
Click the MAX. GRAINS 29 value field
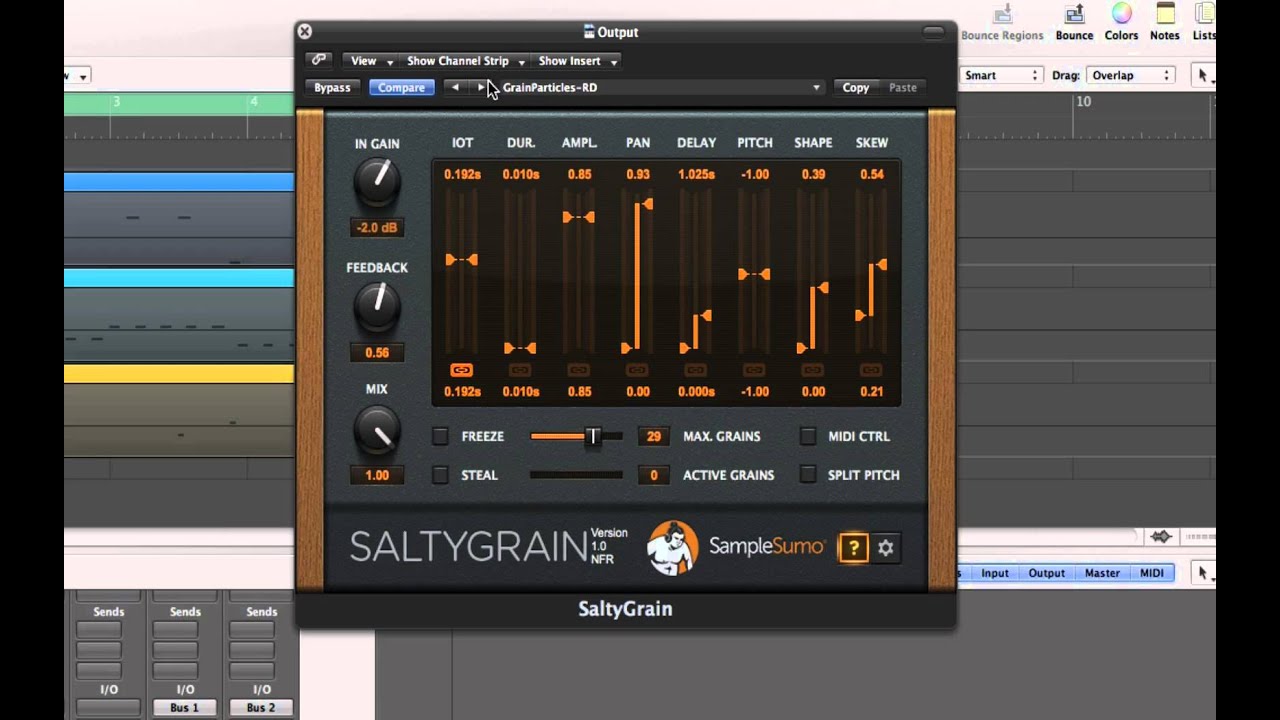pyautogui.click(x=653, y=436)
